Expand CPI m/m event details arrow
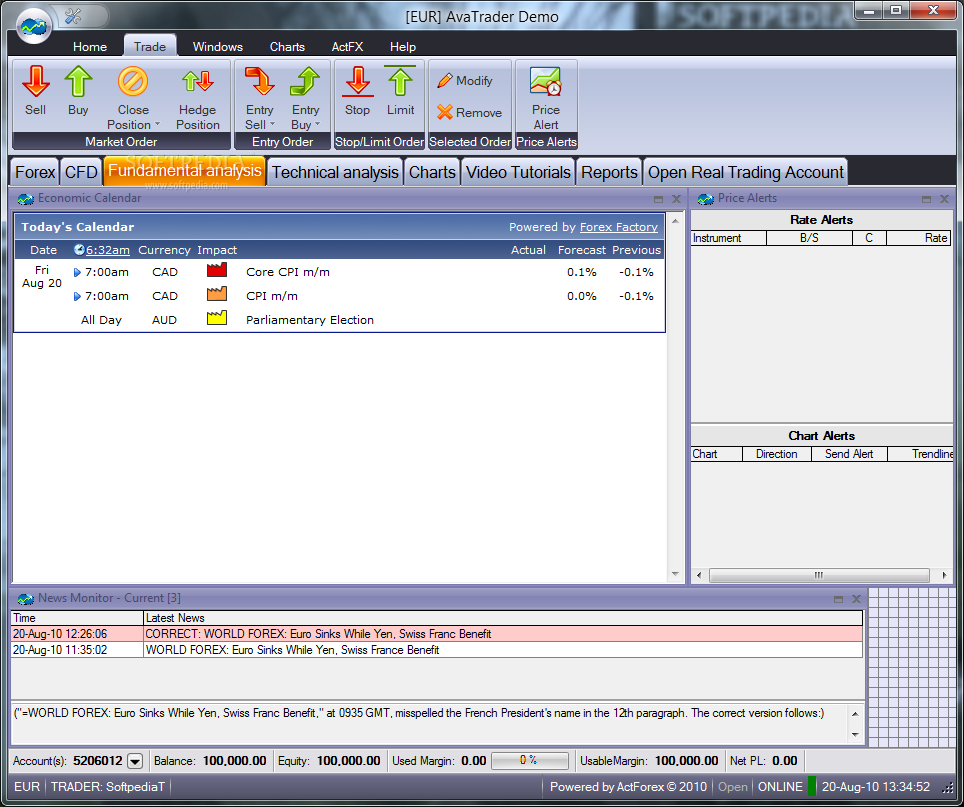The image size is (964, 807). 77,296
